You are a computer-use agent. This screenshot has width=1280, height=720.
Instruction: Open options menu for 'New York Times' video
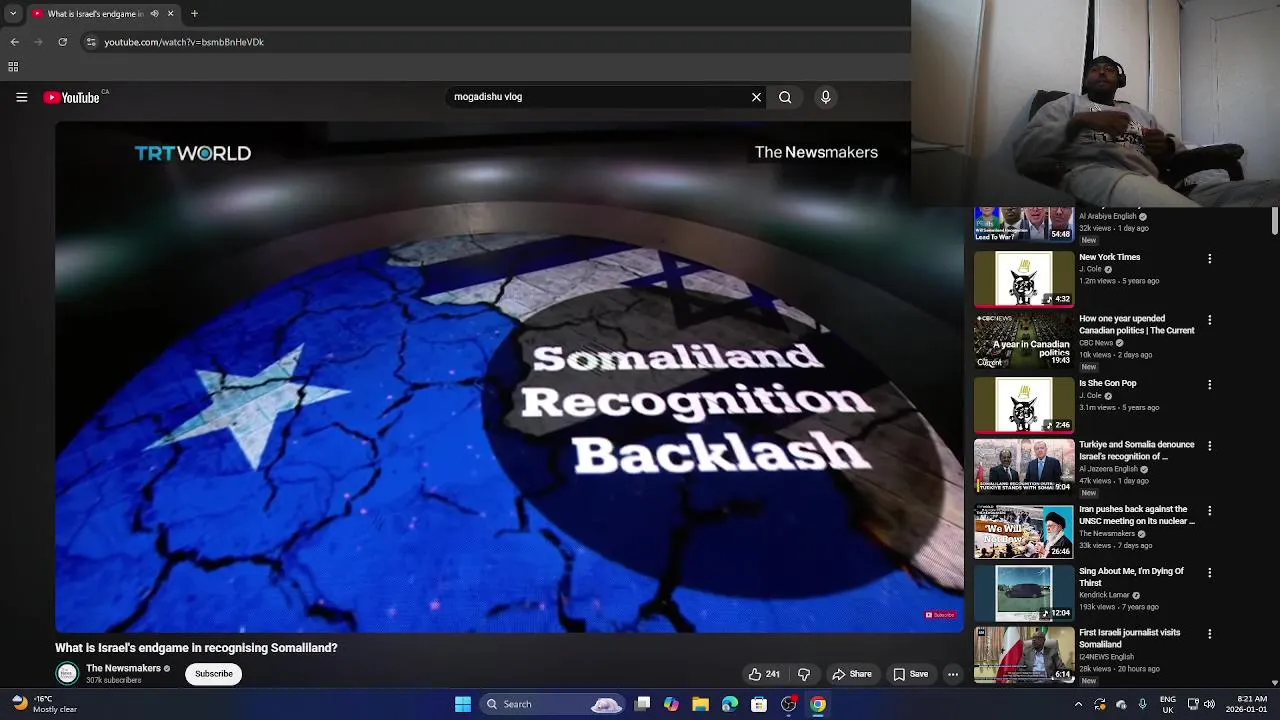coord(1209,259)
